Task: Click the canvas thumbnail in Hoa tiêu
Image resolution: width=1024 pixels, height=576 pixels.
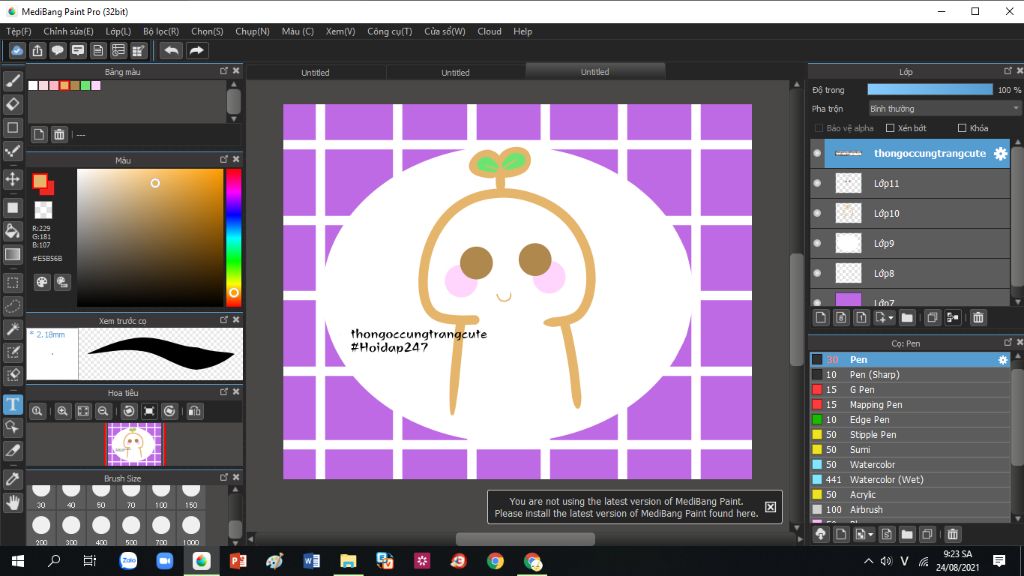Action: 135,444
